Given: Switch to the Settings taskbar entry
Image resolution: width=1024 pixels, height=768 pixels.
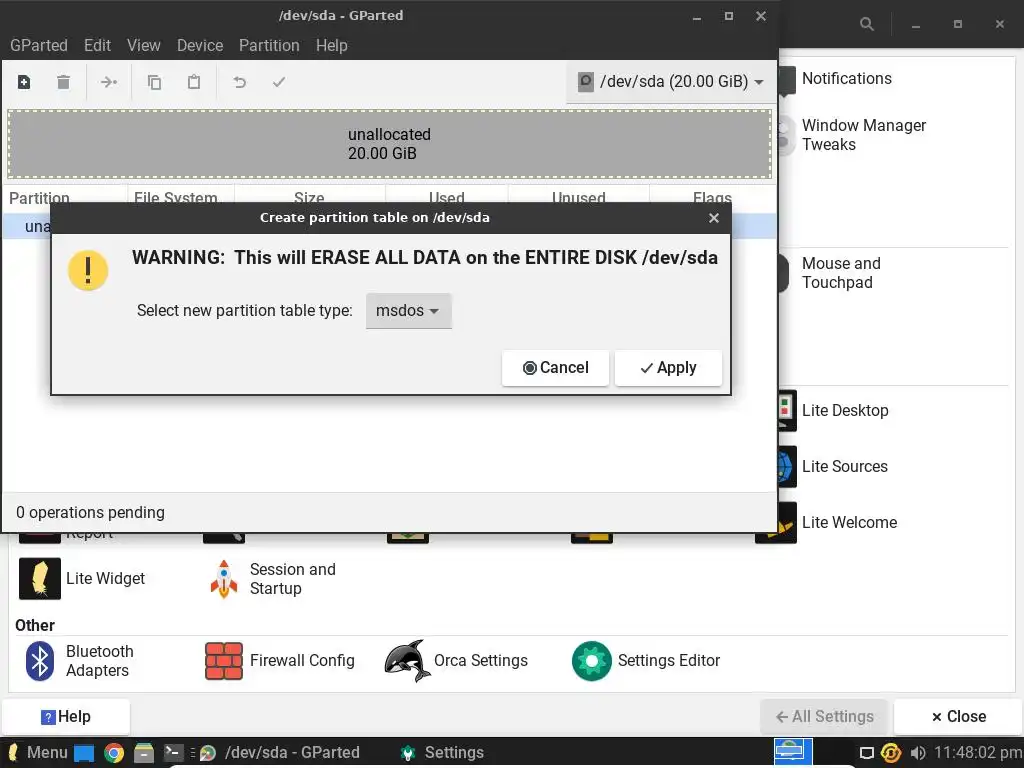Looking at the screenshot, I should tap(442, 753).
